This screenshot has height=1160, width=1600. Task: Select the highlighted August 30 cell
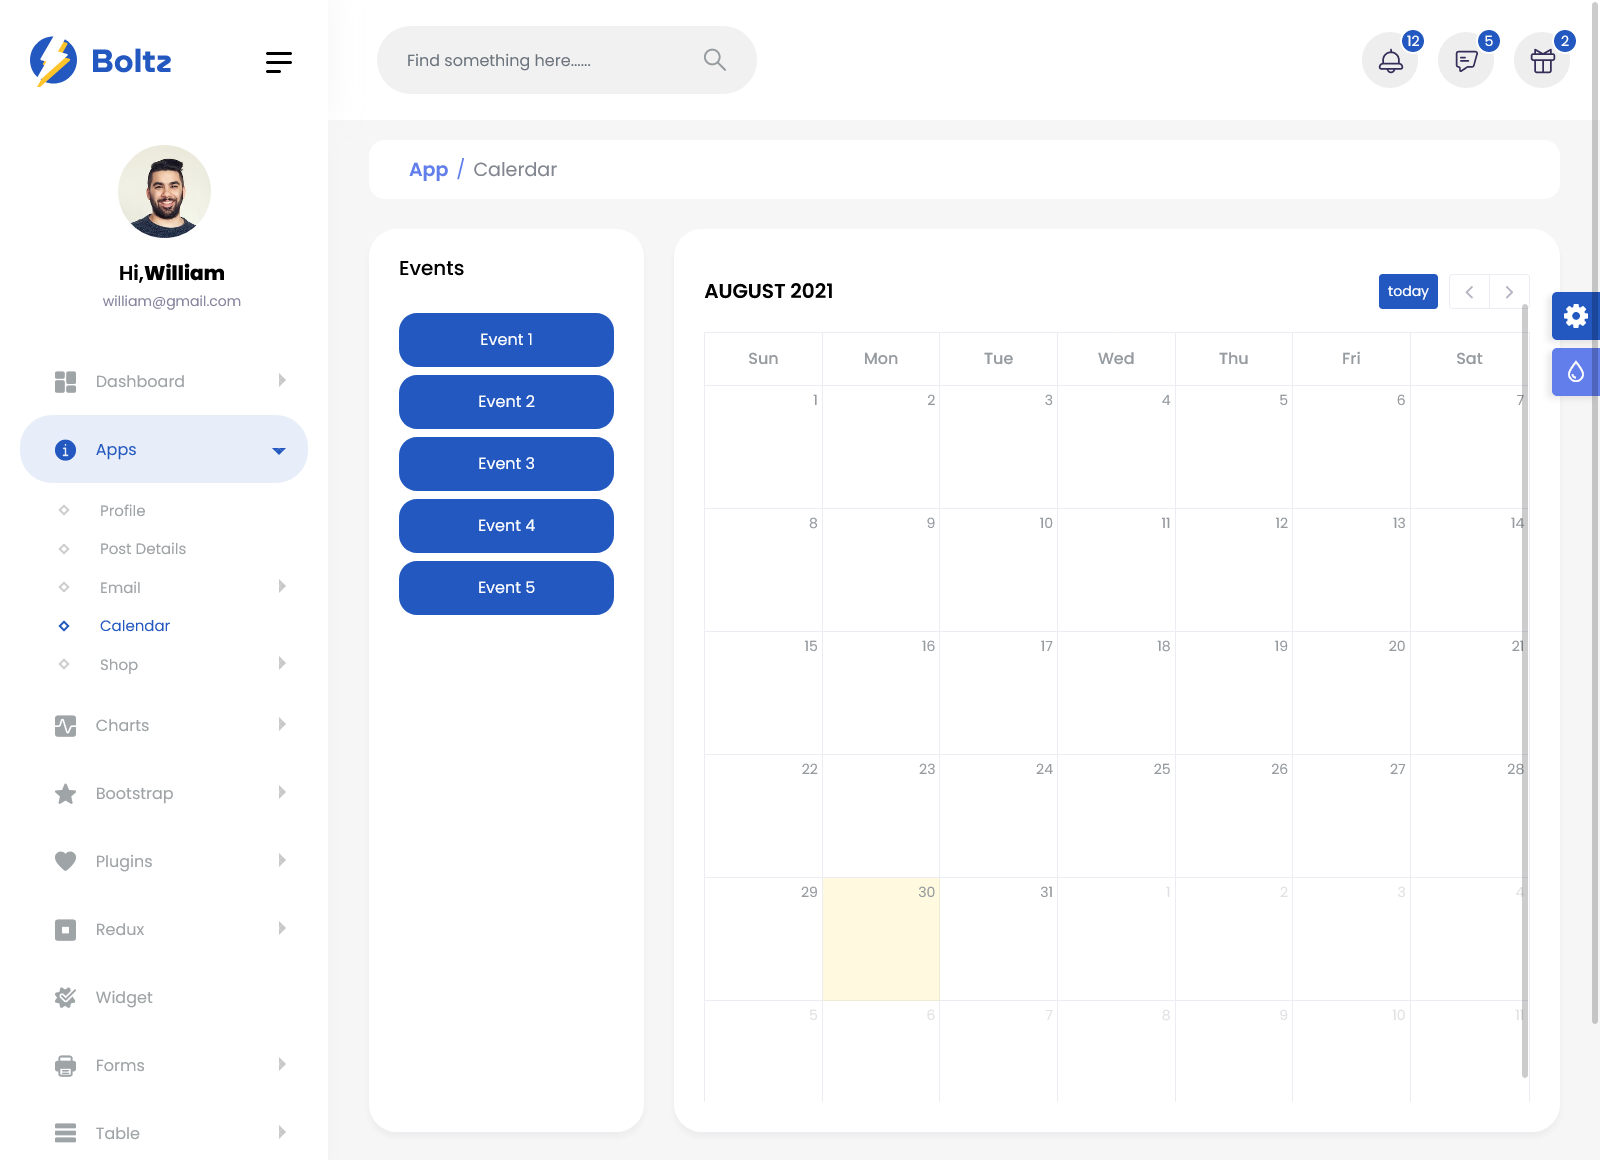click(881, 939)
